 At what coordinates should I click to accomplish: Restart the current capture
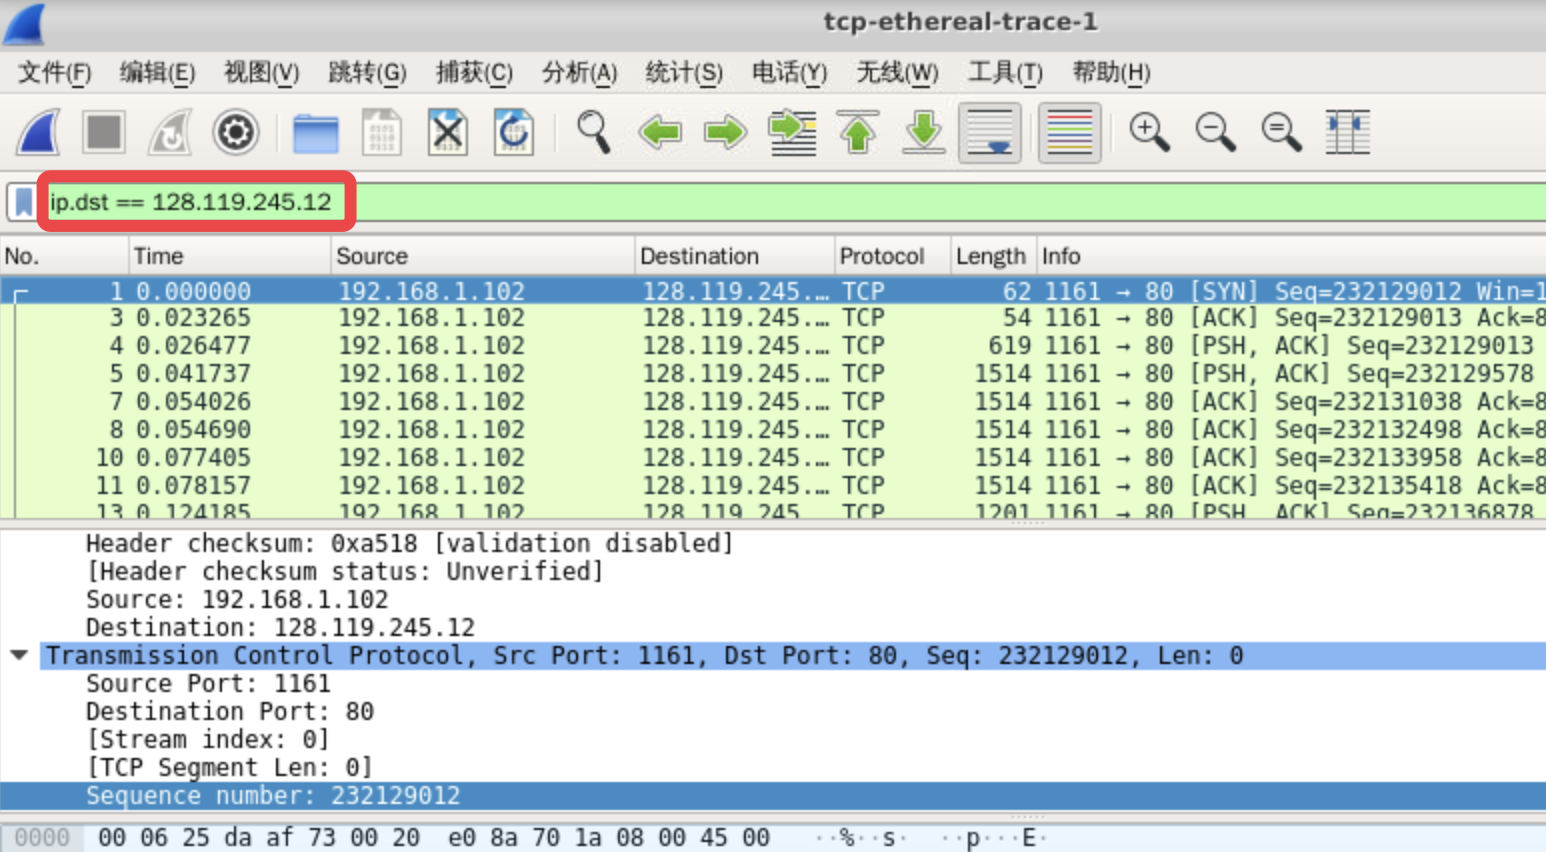pyautogui.click(x=170, y=132)
